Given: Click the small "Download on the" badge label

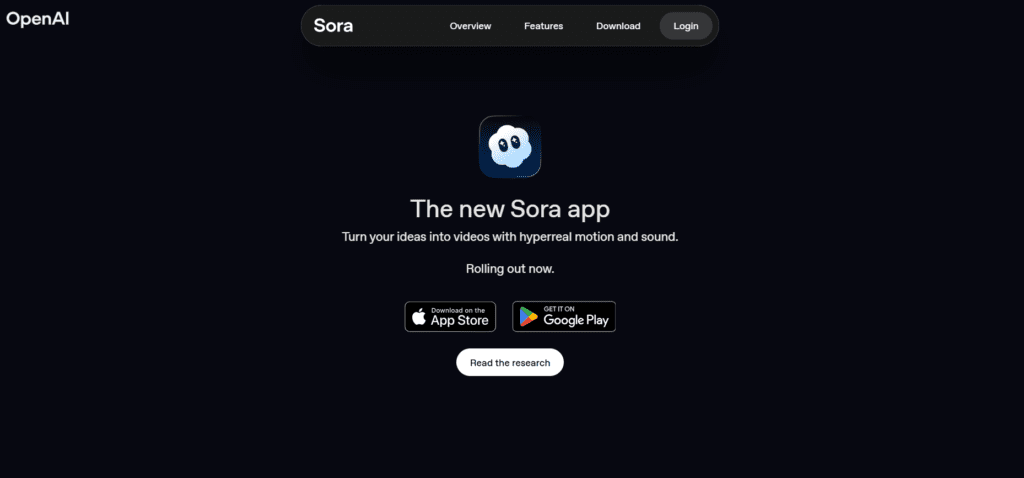Looking at the screenshot, I should tap(458, 310).
